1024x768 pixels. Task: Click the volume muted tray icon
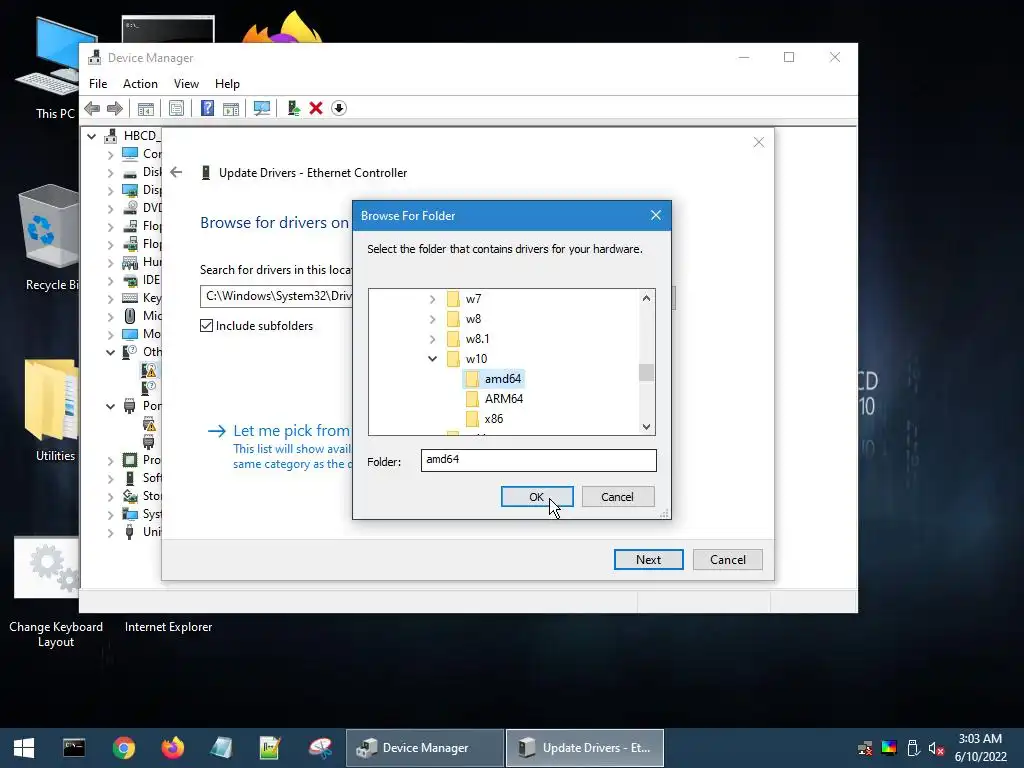(936, 748)
